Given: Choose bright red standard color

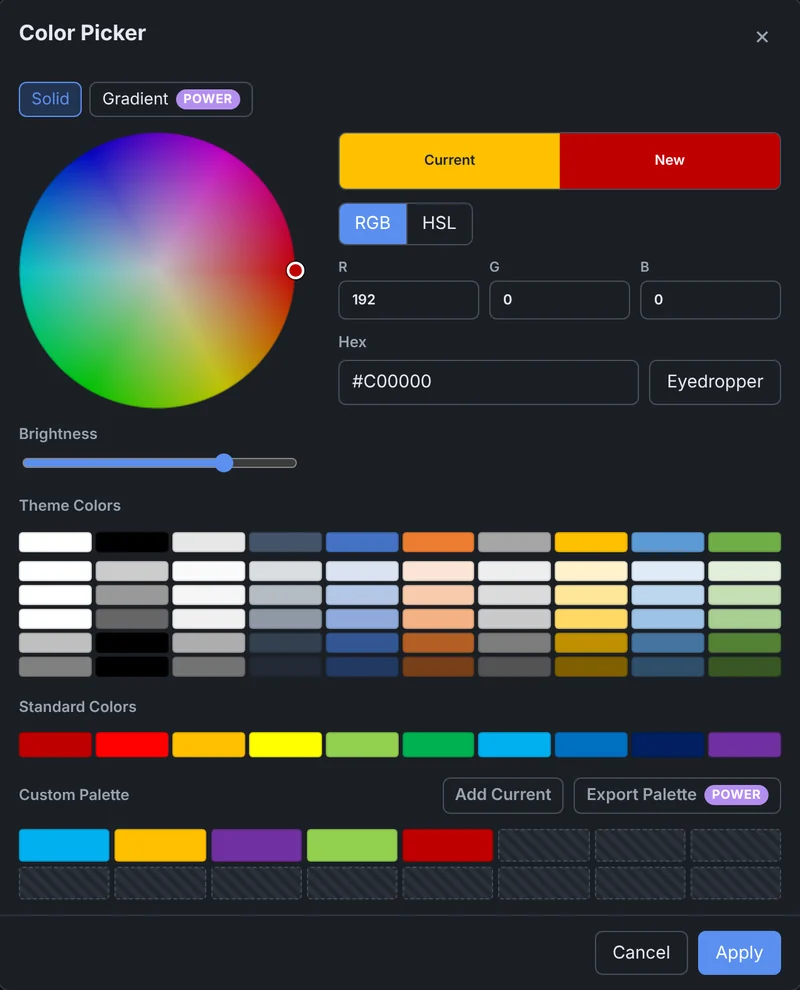Looking at the screenshot, I should click(132, 744).
